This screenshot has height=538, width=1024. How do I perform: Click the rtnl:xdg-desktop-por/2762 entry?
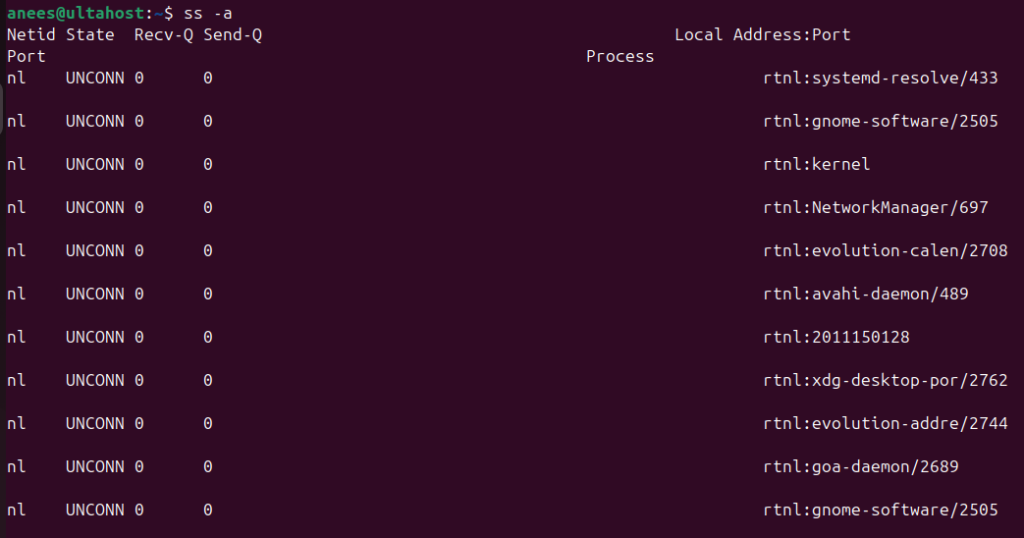pos(885,381)
